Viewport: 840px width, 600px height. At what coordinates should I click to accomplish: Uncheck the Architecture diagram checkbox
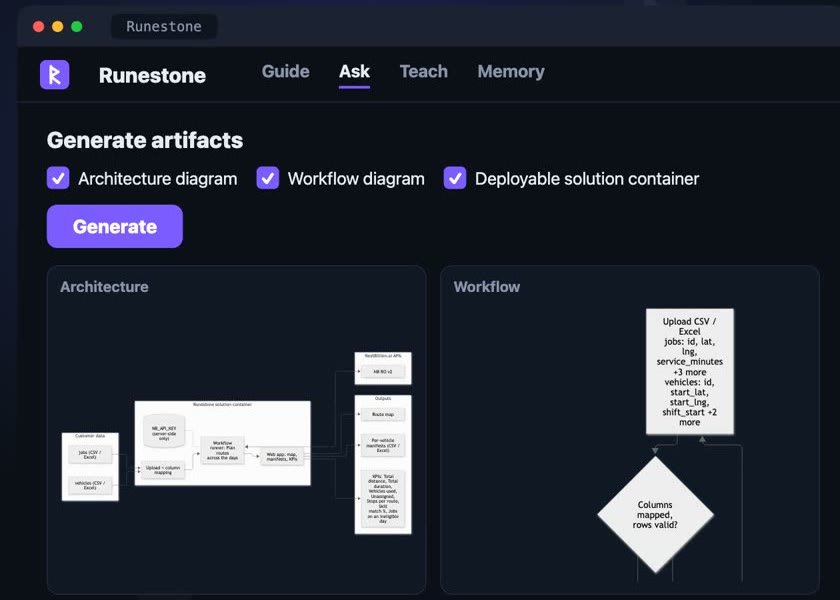[58, 178]
